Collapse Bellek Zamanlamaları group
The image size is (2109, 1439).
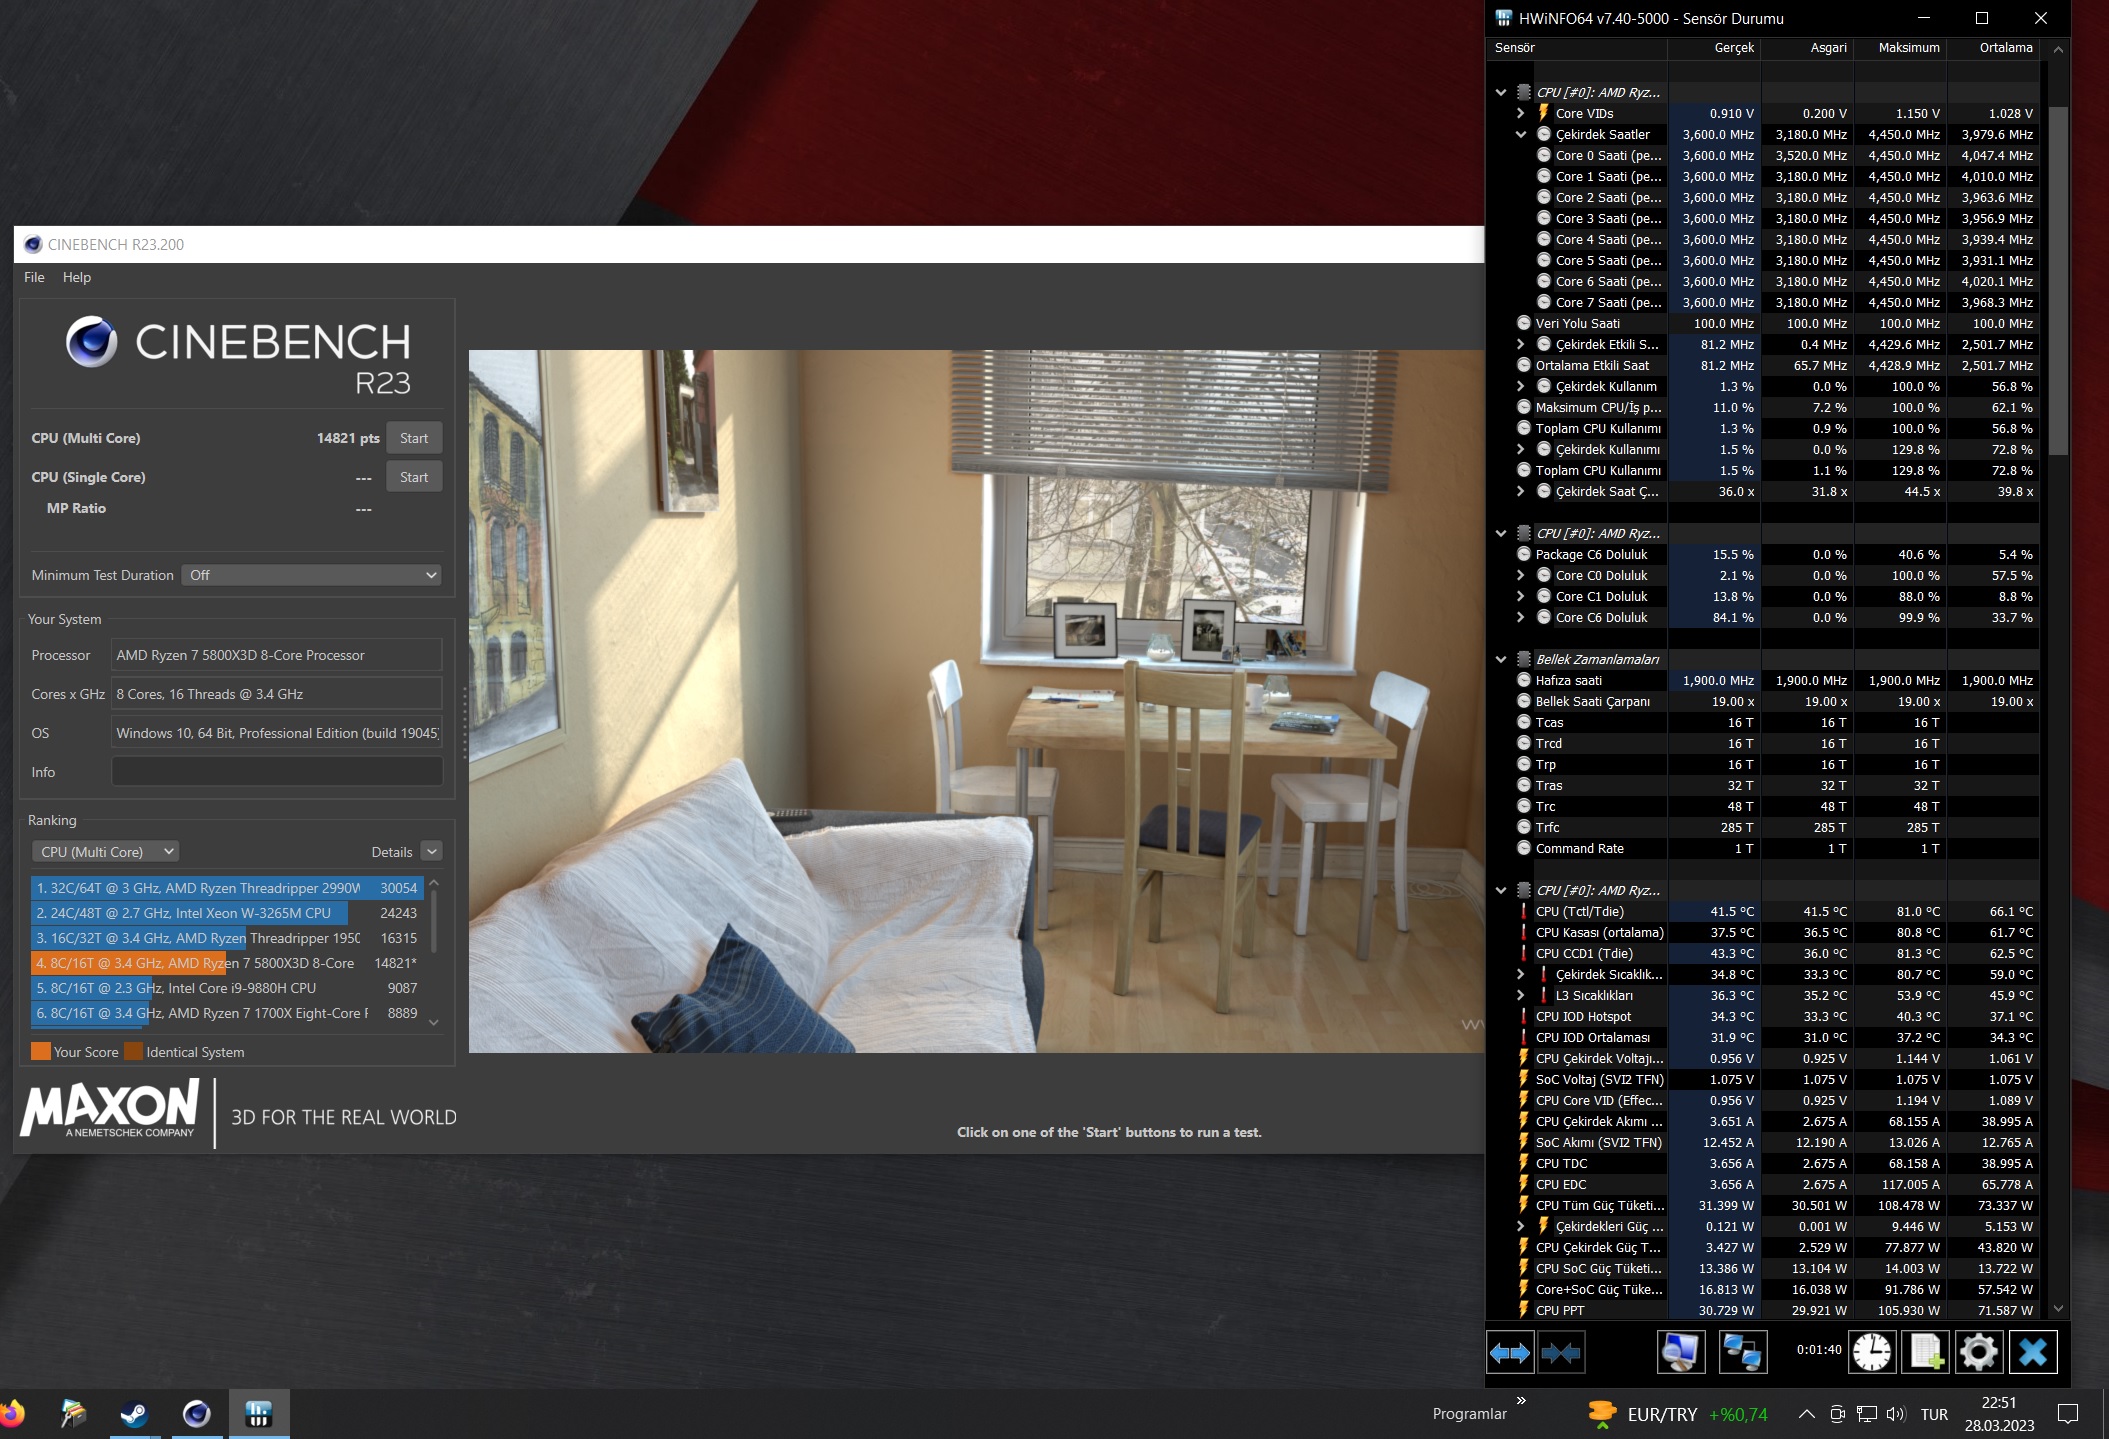click(x=1501, y=659)
